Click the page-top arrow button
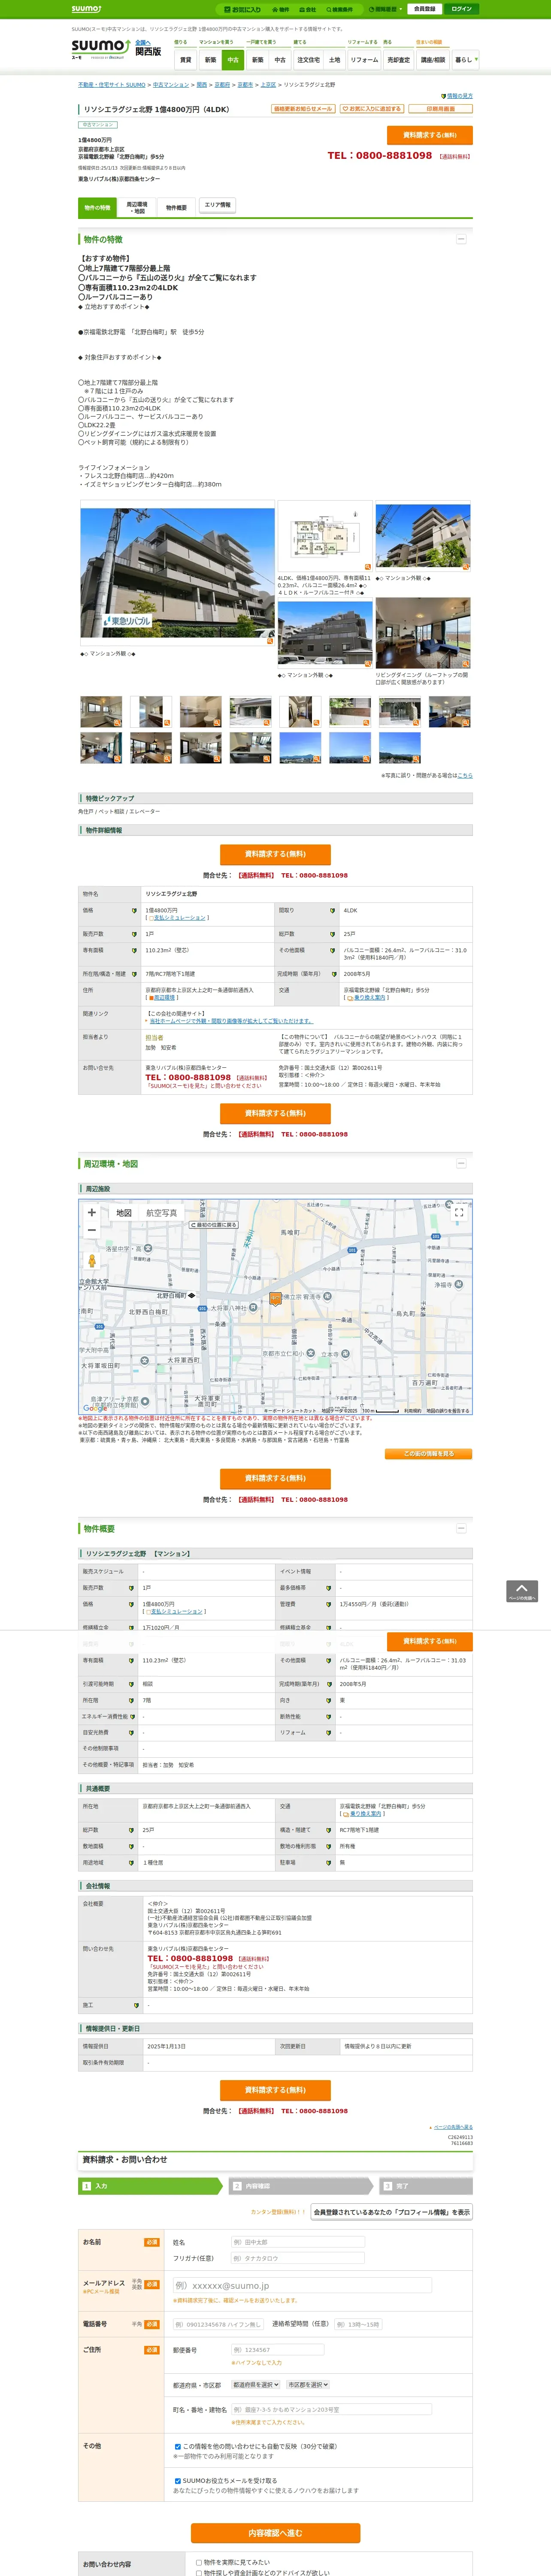This screenshot has height=2576, width=551. (522, 1591)
